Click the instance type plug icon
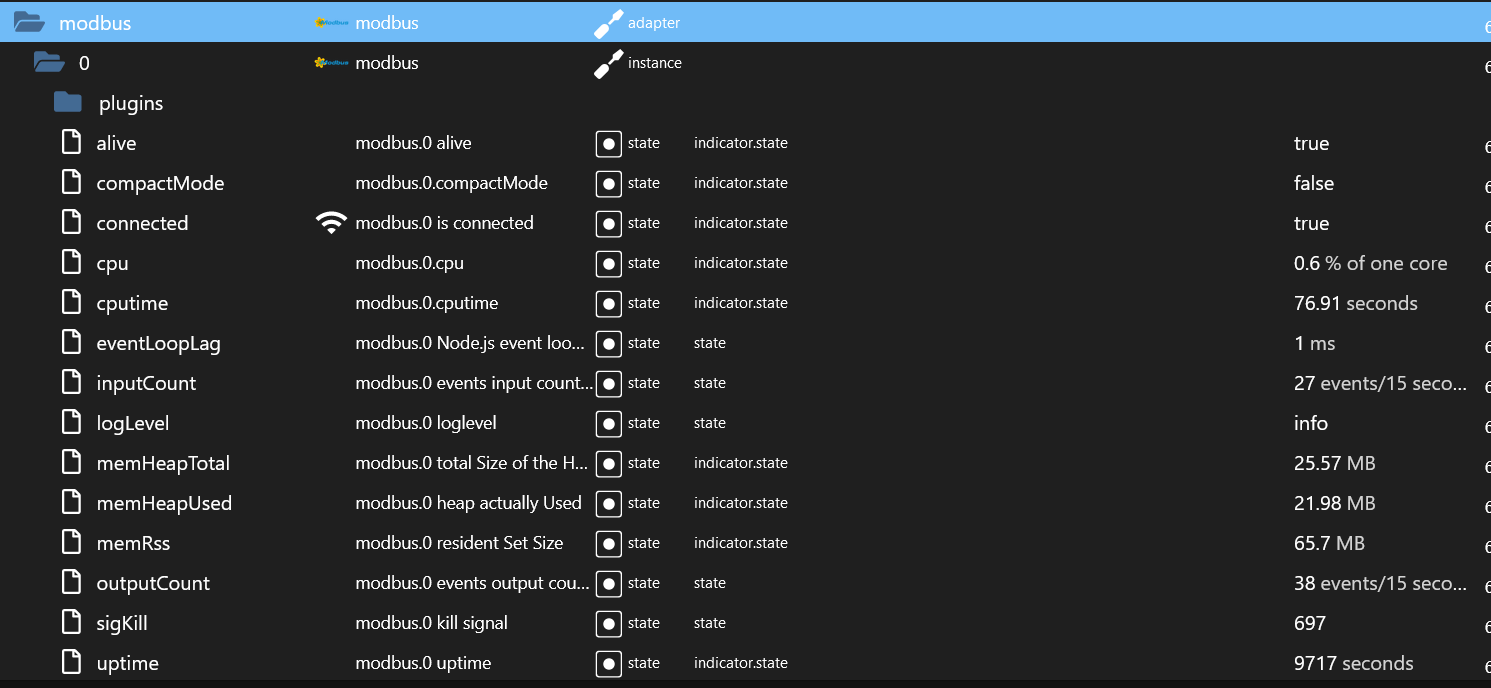 click(x=608, y=63)
